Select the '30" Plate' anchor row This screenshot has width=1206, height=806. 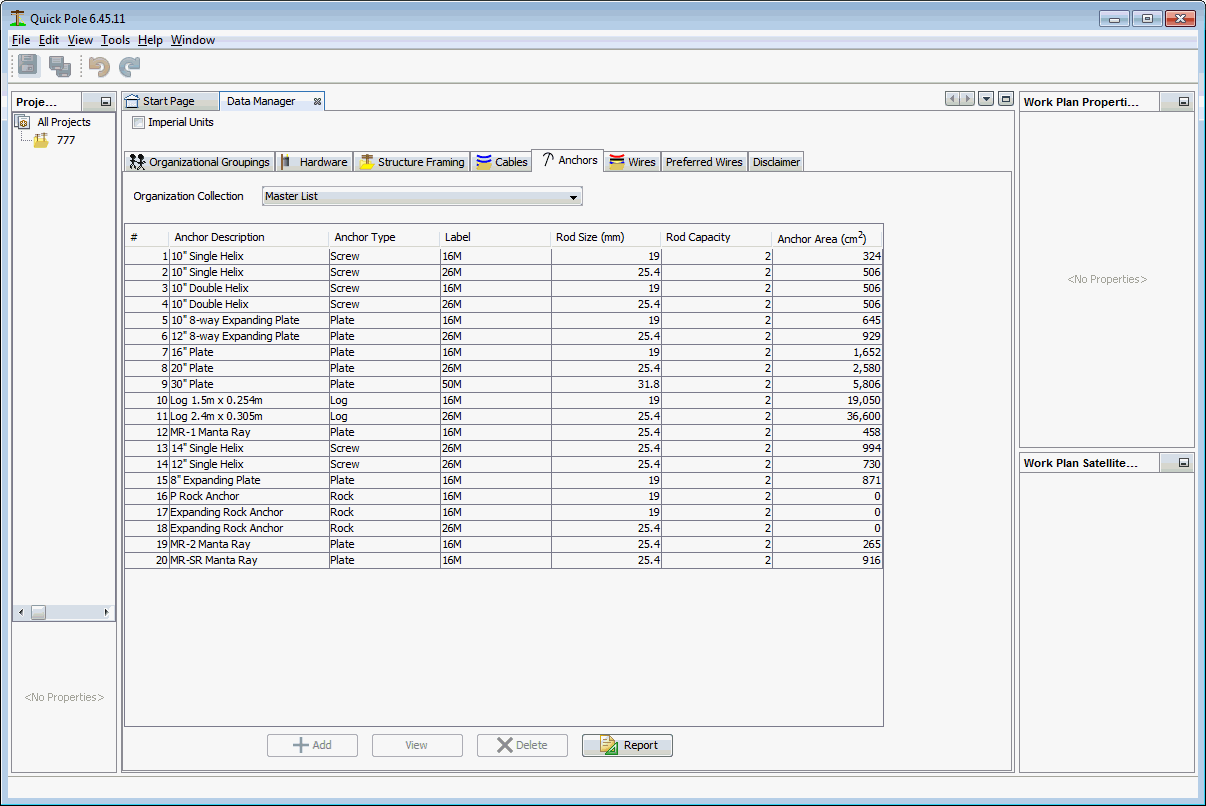coord(503,384)
